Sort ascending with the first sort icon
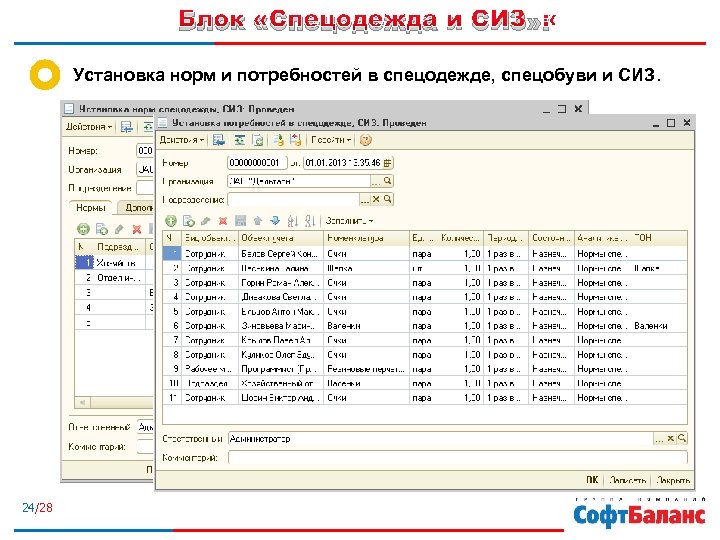 click(x=292, y=221)
